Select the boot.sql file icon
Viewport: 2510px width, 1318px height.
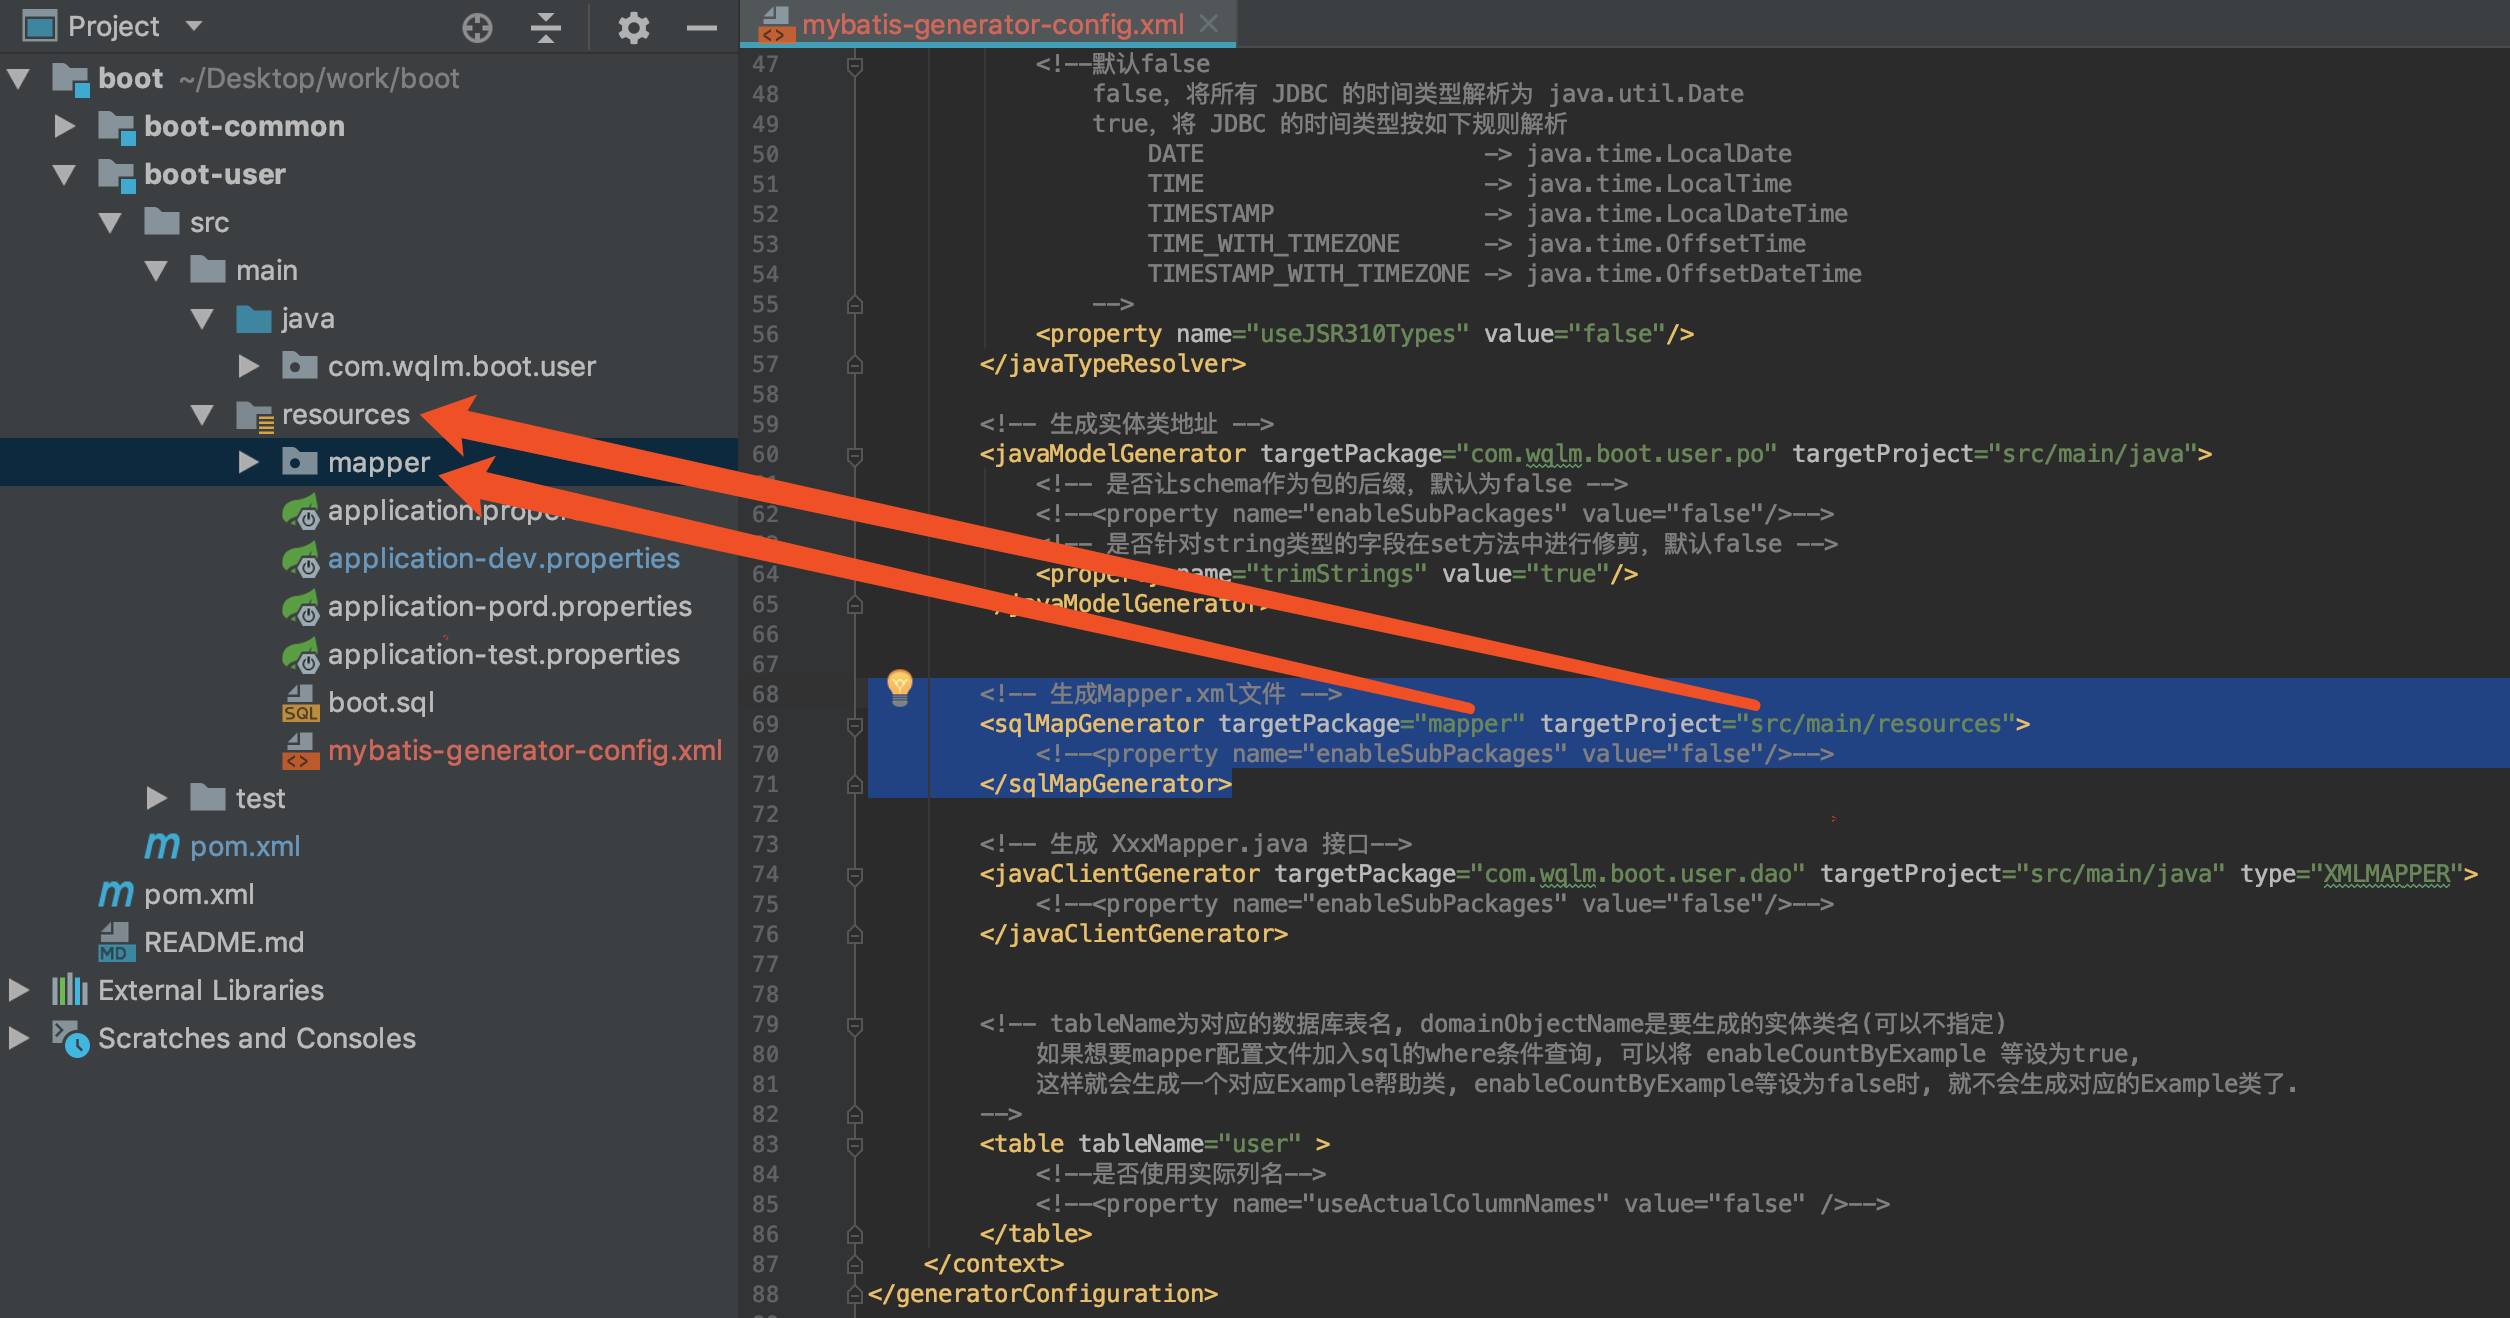click(300, 703)
